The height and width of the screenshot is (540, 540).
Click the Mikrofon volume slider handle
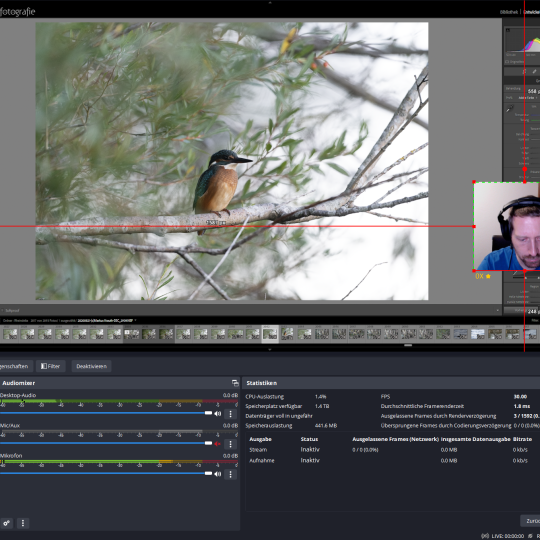(208, 474)
